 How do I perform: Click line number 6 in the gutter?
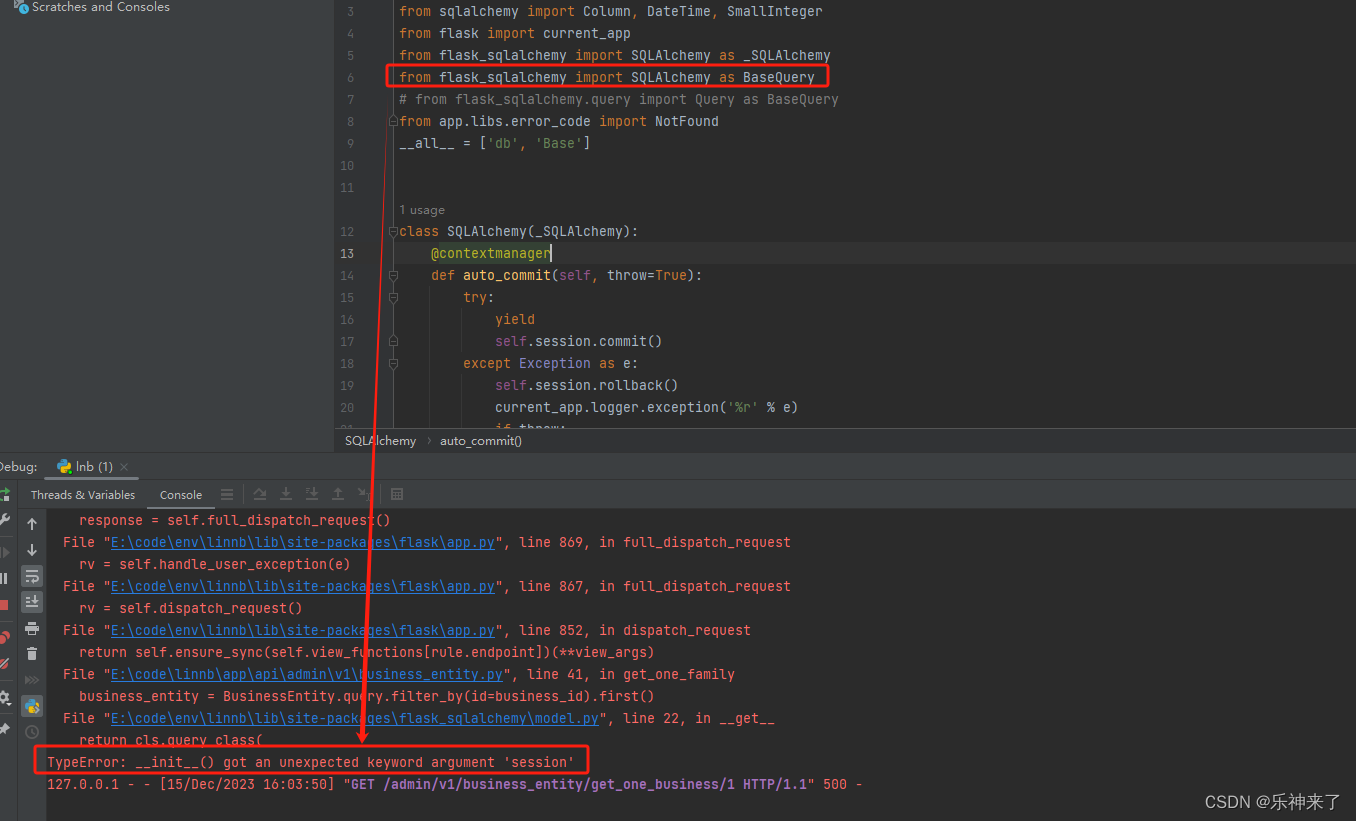(350, 77)
